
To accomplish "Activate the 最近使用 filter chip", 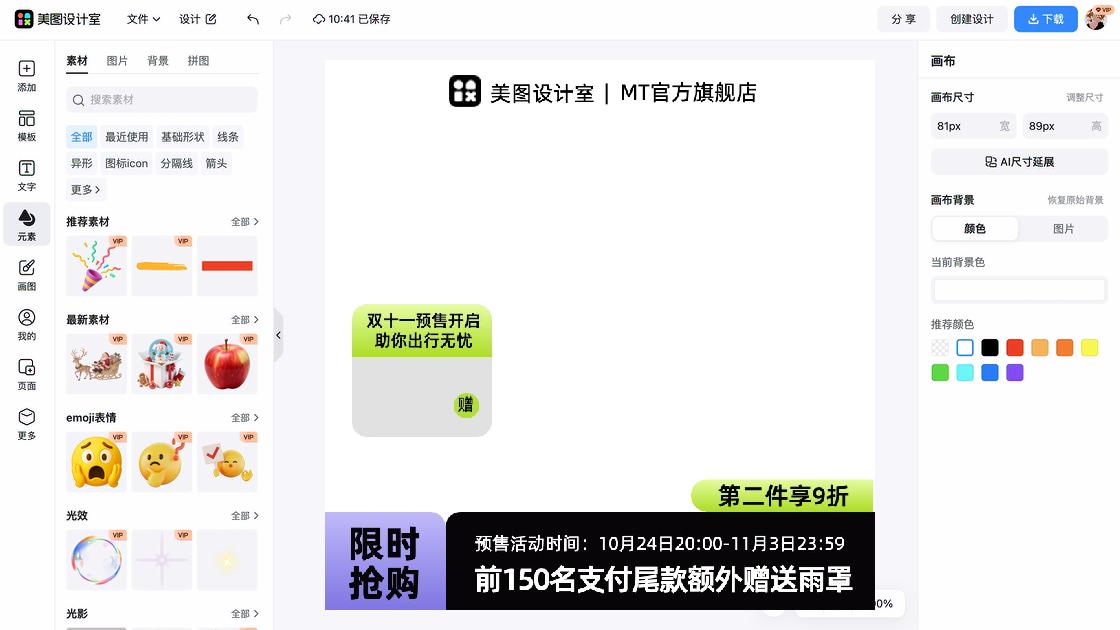I will coord(126,136).
